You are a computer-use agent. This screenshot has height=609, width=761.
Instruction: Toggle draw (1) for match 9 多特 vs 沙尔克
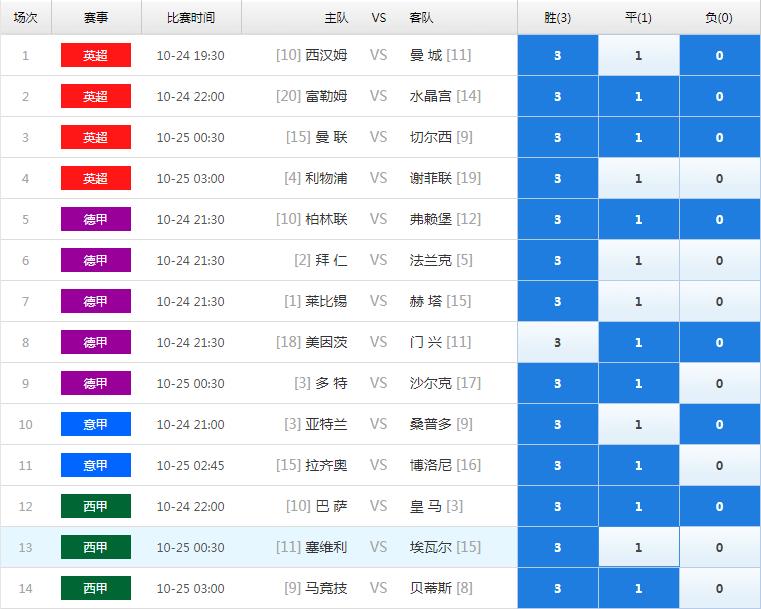click(x=639, y=383)
